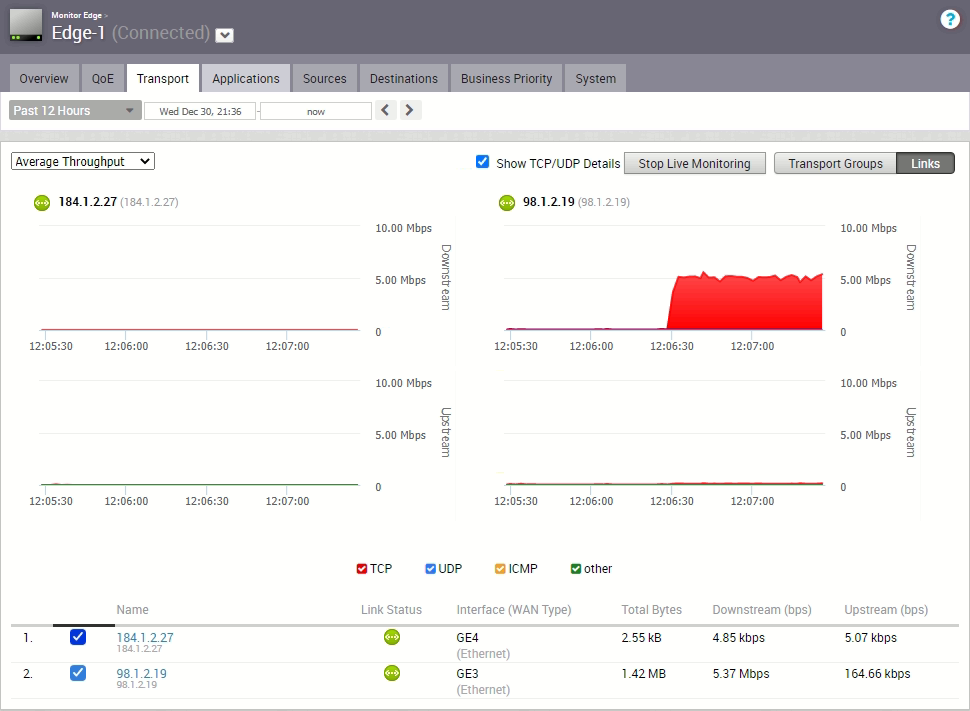Click the 1.42 MB total bytes cell
The width and height of the screenshot is (970, 711).
pyautogui.click(x=643, y=673)
